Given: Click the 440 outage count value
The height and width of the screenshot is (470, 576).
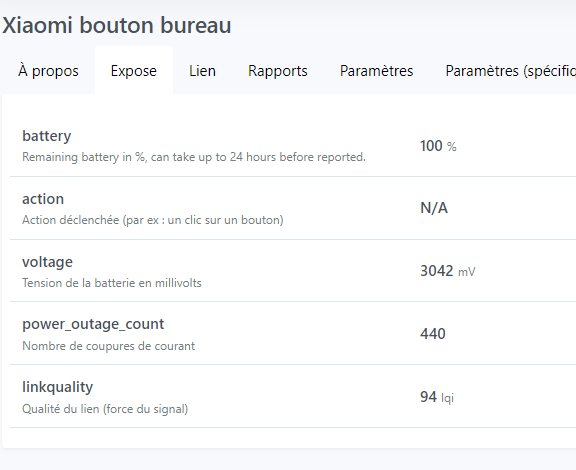Looking at the screenshot, I should pyautogui.click(x=433, y=334).
